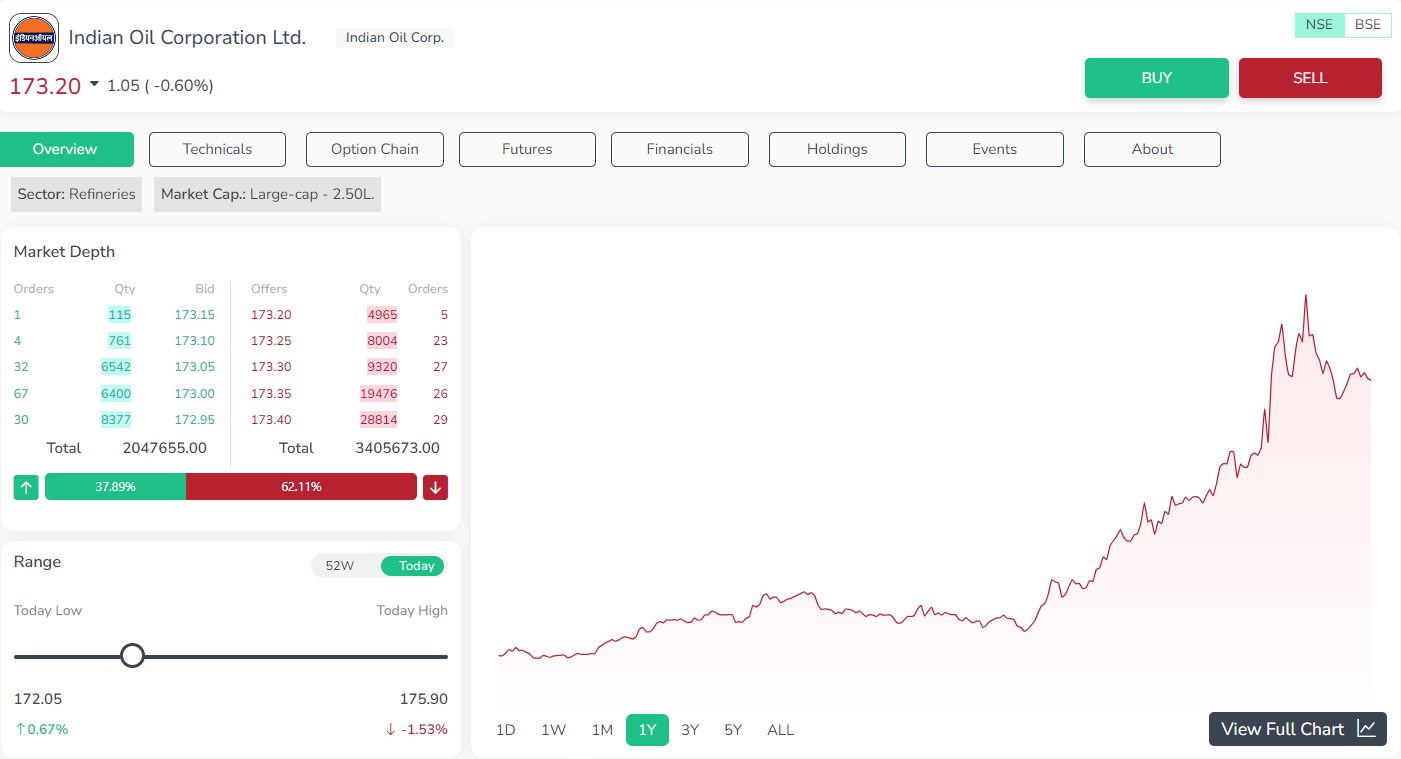Click offer price 173.30

271,367
